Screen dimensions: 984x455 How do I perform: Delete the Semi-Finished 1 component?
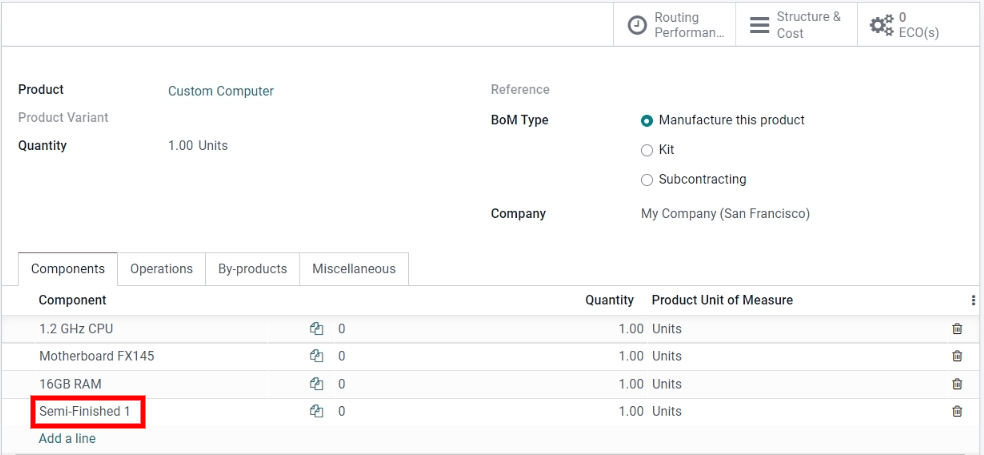click(957, 411)
